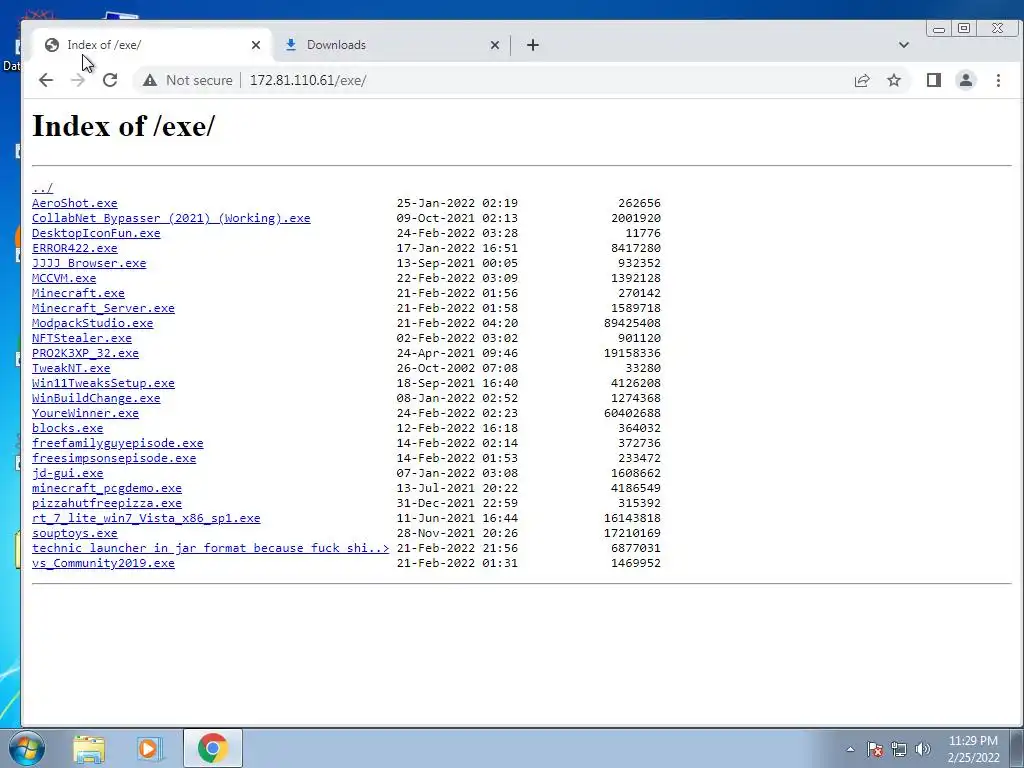Click jd-gui.exe link
The height and width of the screenshot is (768, 1024).
click(67, 473)
